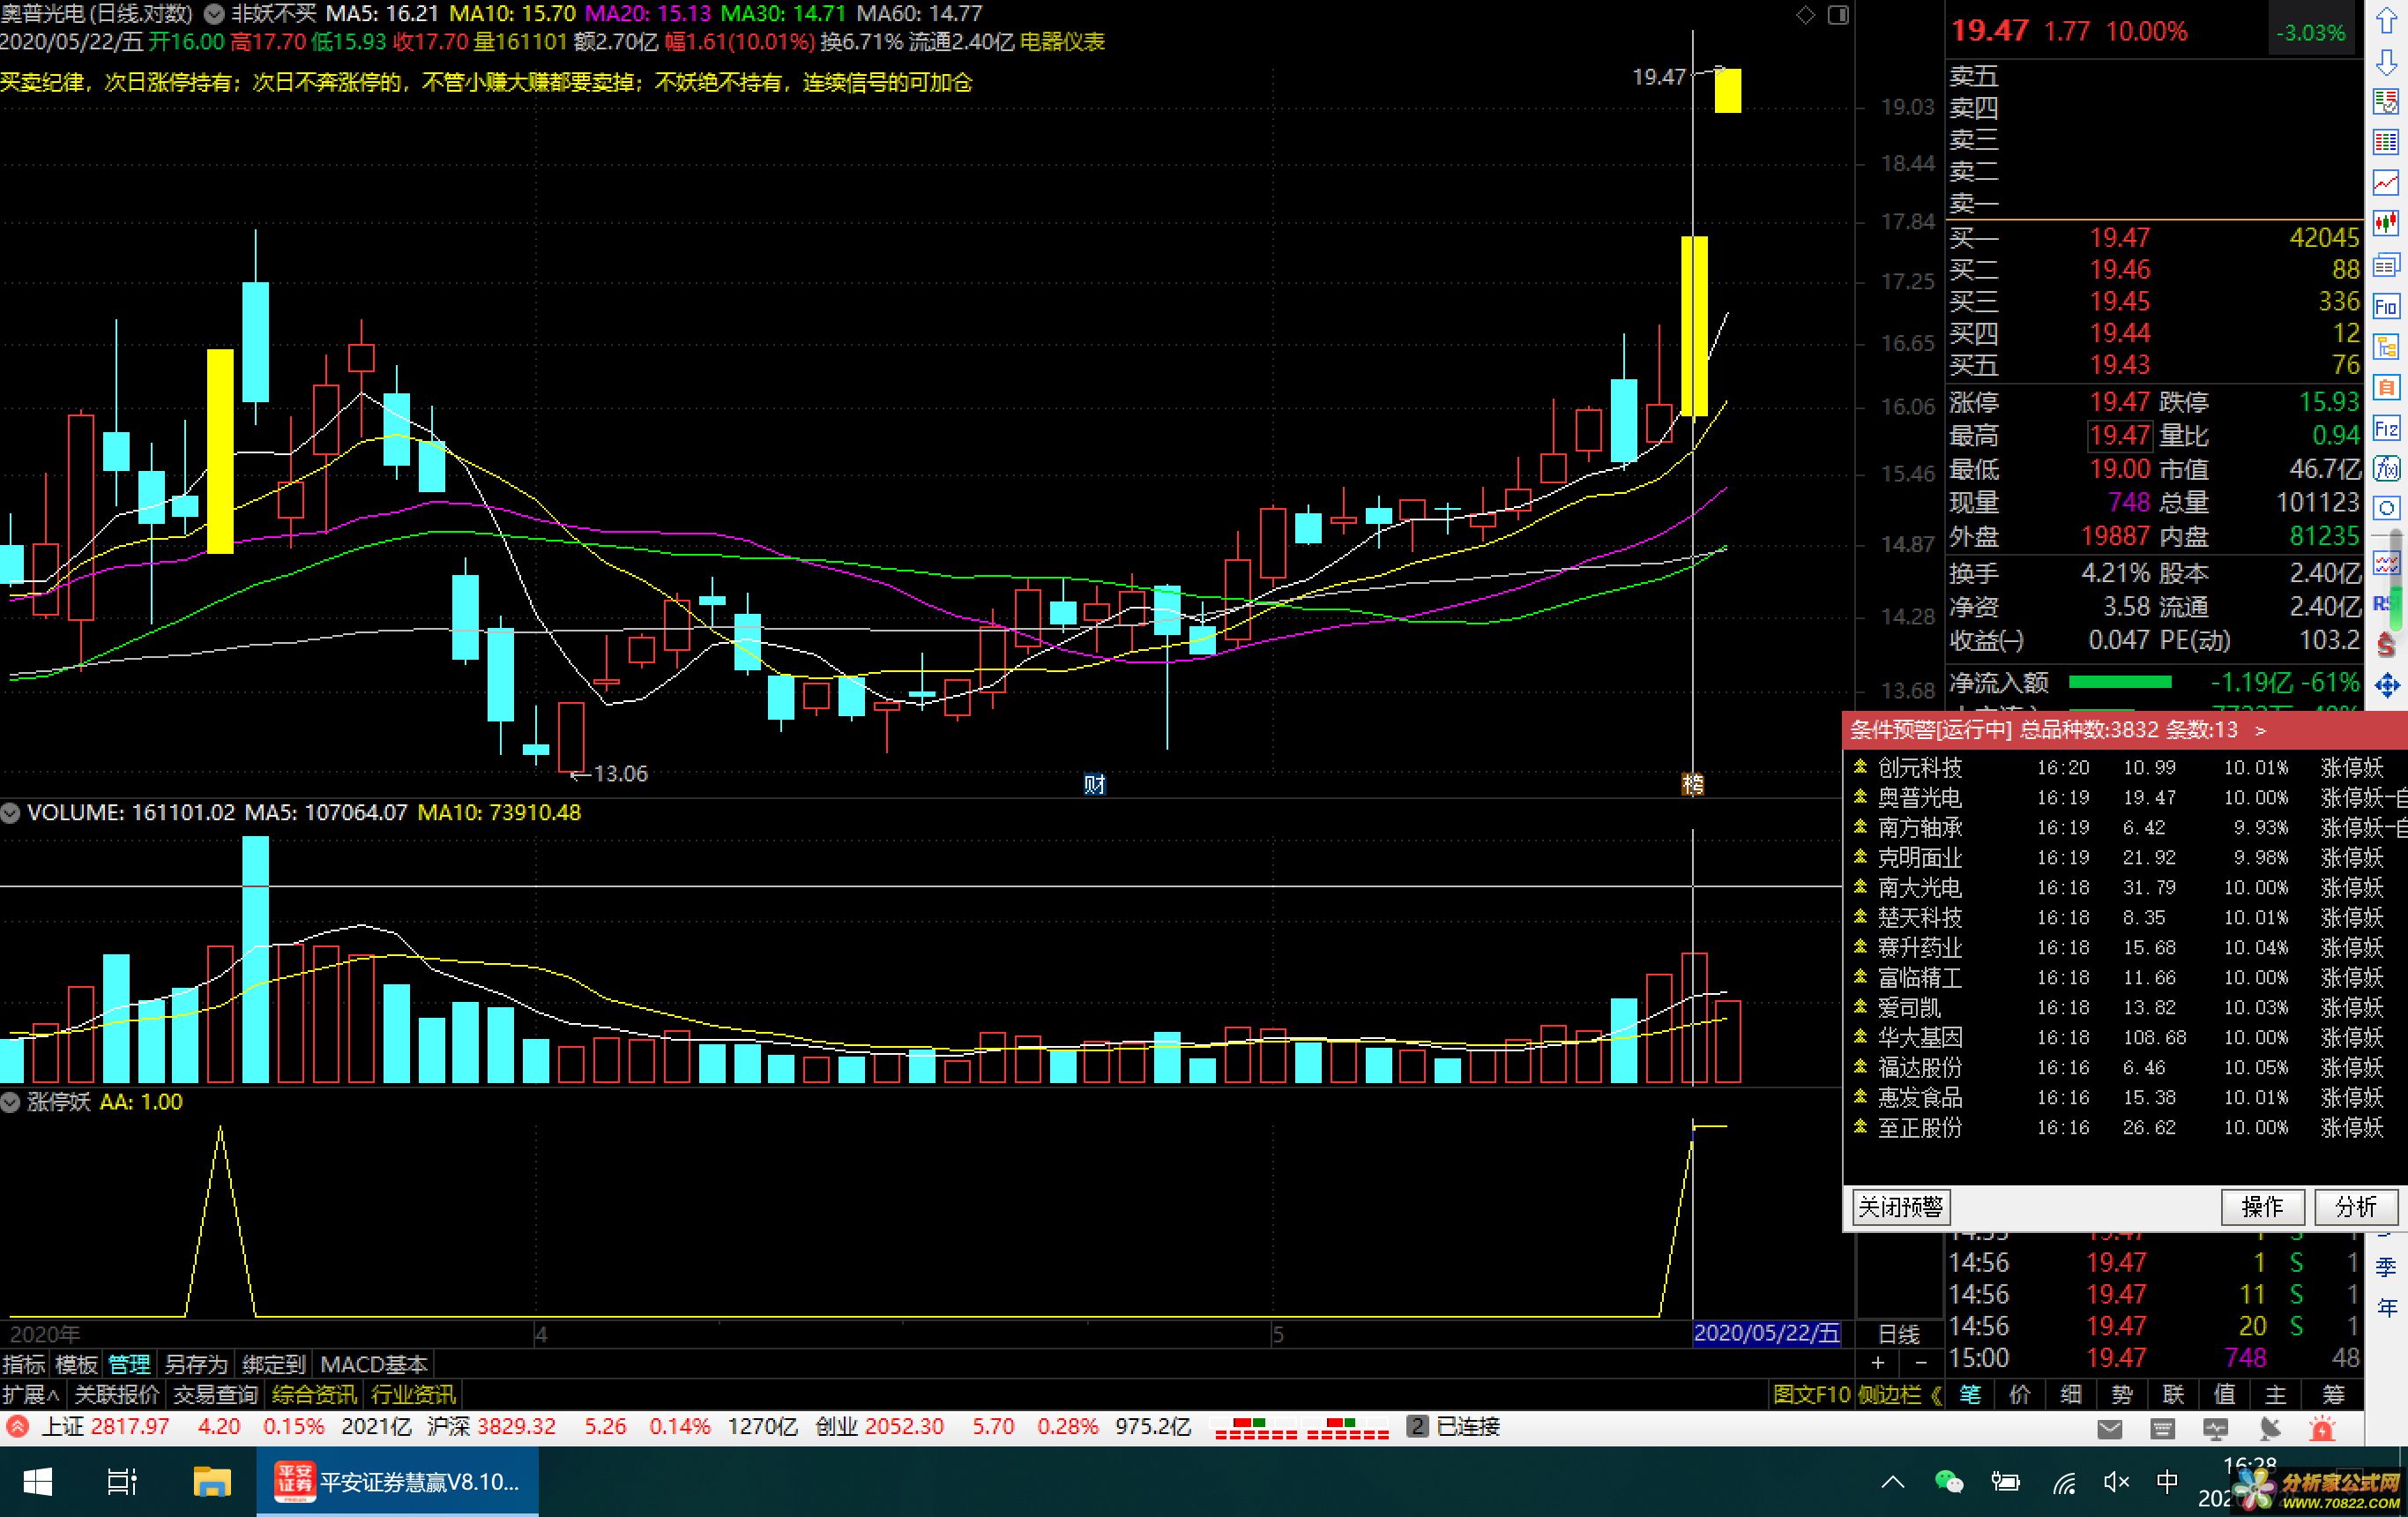This screenshot has height=1517, width=2408.
Task: Switch to the intraday line chart icon
Action: pyautogui.click(x=2386, y=183)
